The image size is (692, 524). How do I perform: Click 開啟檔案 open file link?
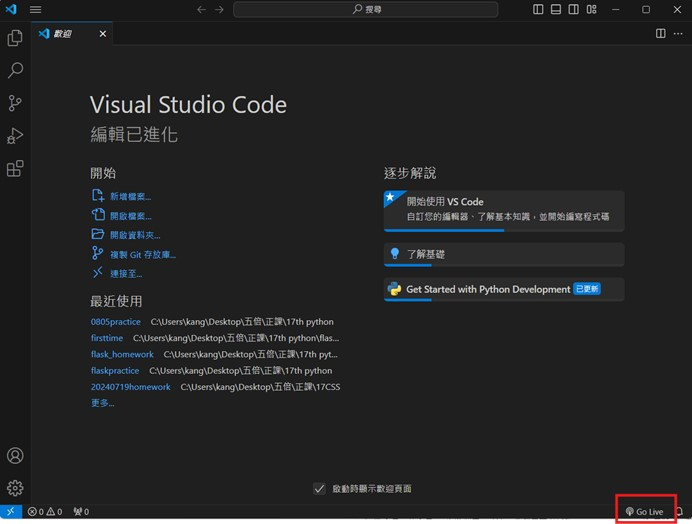pos(131,216)
